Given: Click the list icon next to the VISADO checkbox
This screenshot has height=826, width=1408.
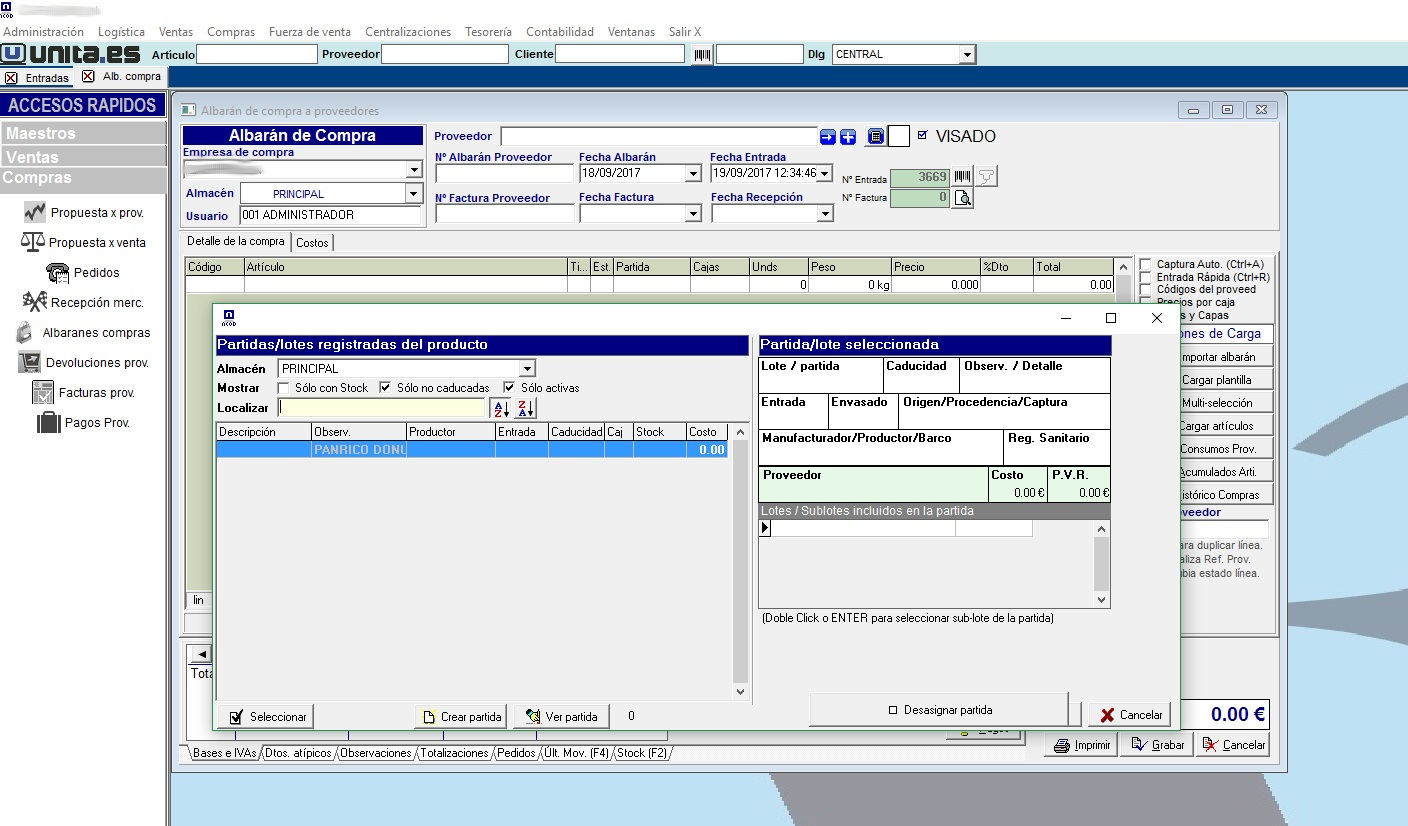Looking at the screenshot, I should (x=876, y=137).
